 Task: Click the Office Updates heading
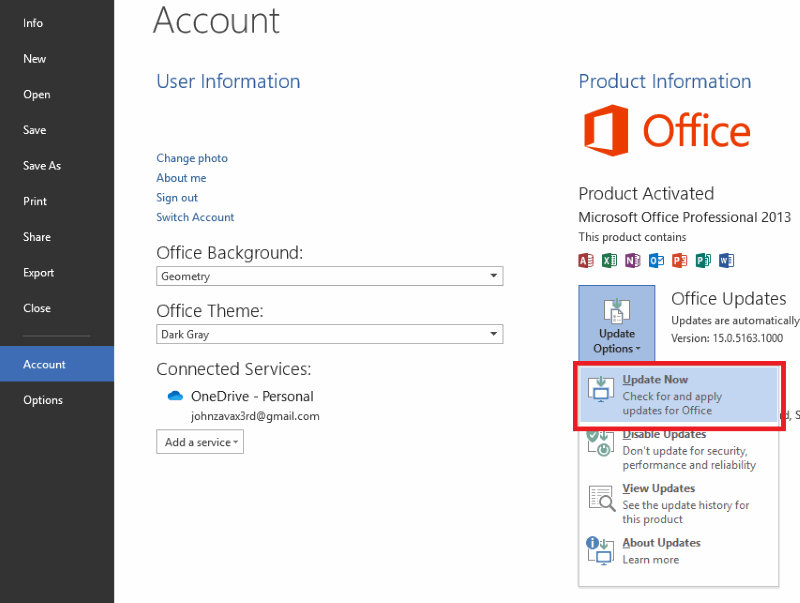tap(729, 299)
